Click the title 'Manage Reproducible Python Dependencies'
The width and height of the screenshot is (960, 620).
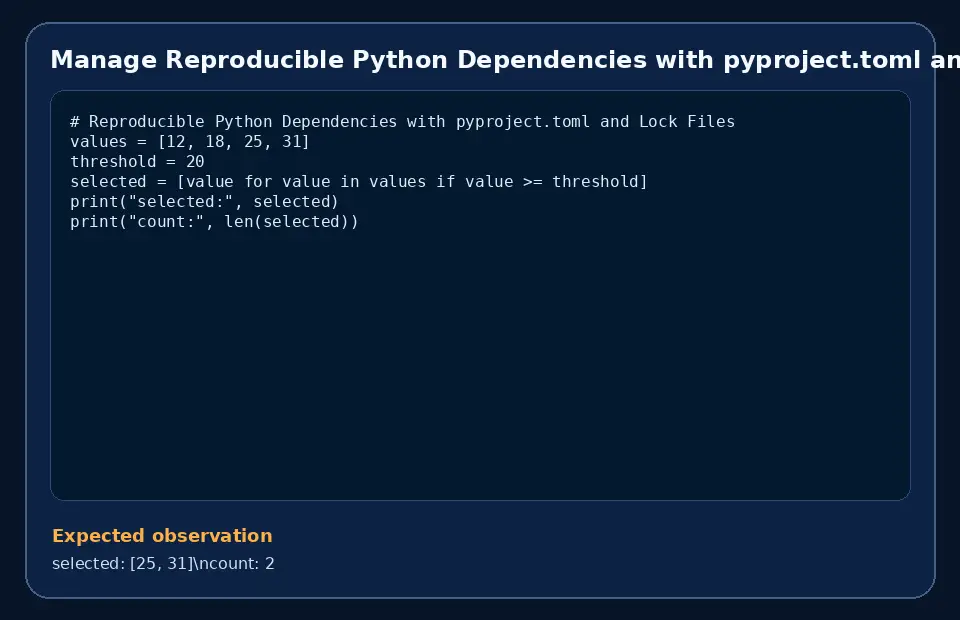(505, 60)
